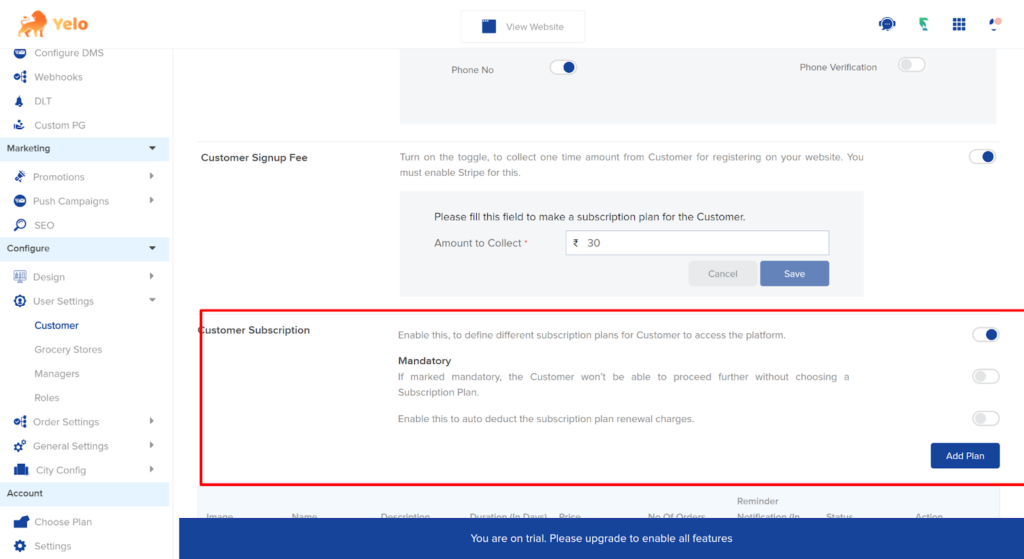Click the SEO magnifier icon

coord(20,225)
